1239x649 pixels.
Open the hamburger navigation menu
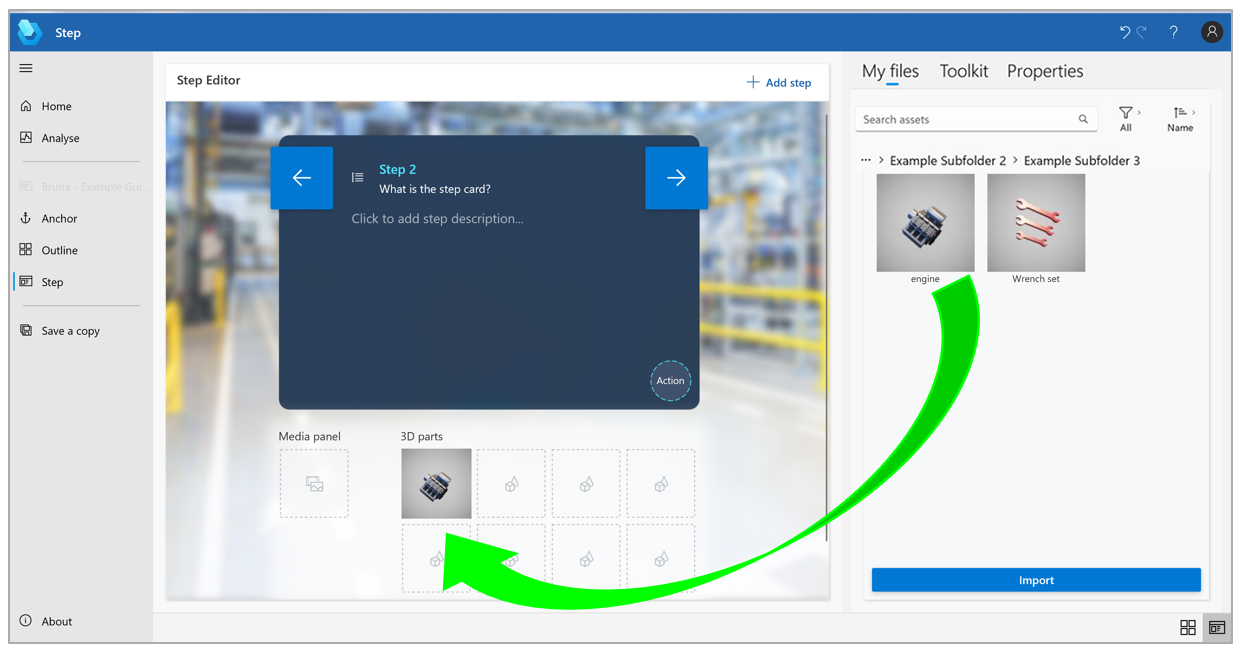26,68
